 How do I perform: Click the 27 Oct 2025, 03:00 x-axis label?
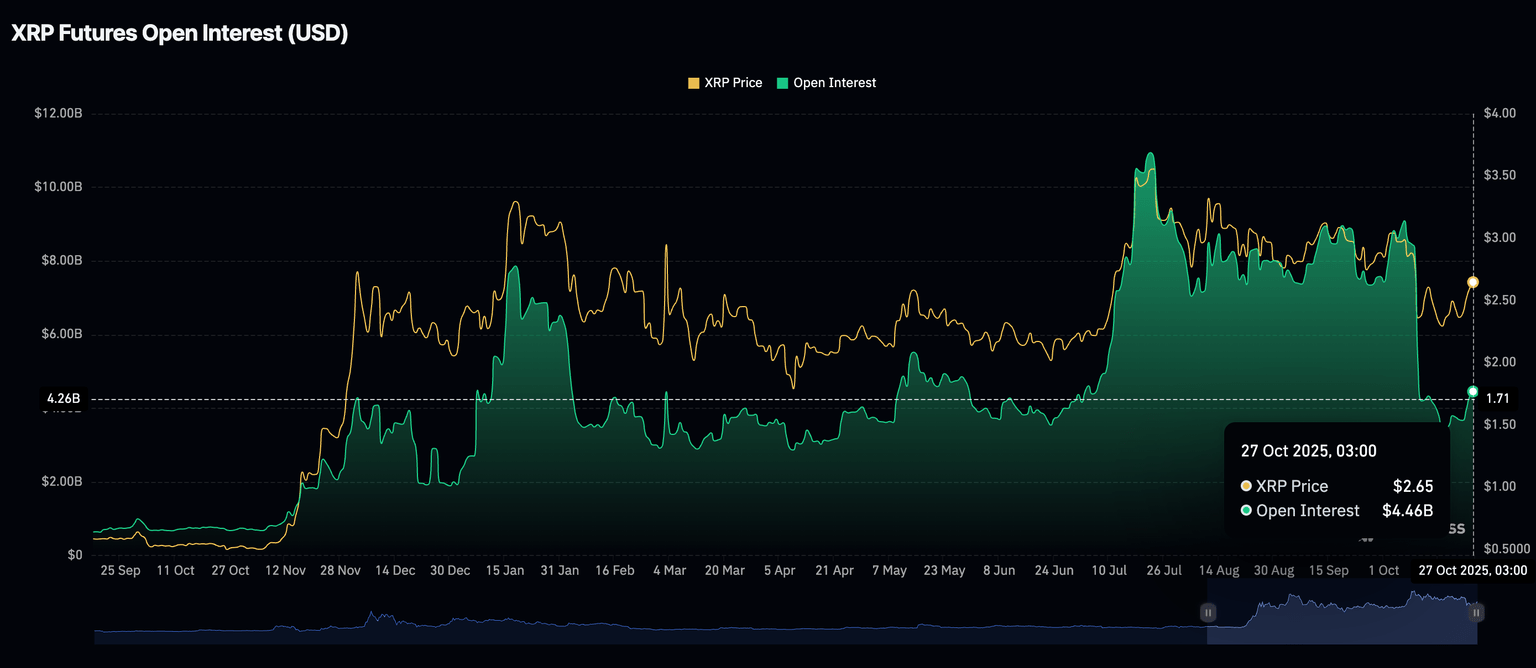[x=1473, y=570]
